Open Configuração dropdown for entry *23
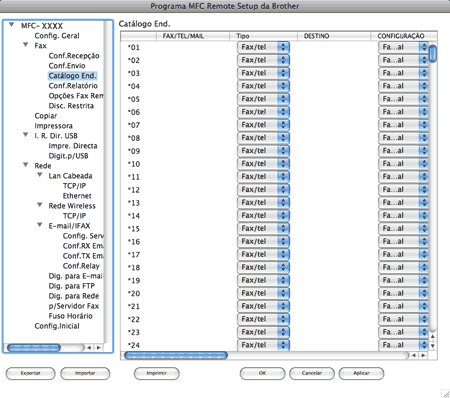Image resolution: width=450 pixels, height=398 pixels. click(x=403, y=332)
